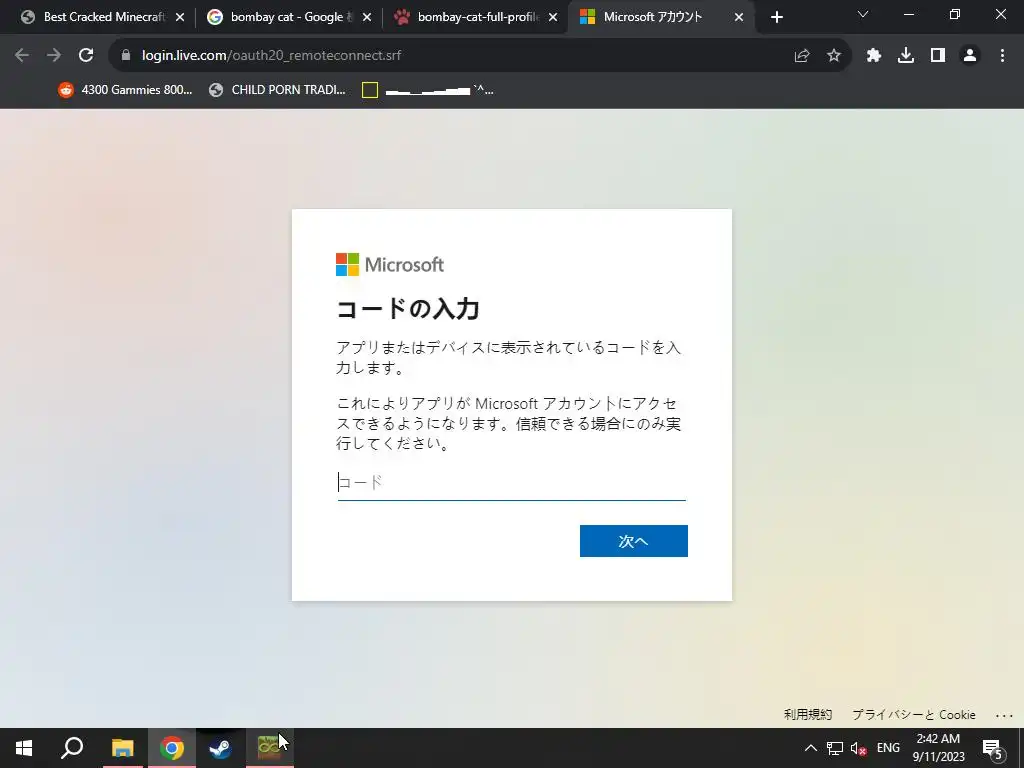1024x768 pixels.
Task: Go back to the previous page
Action: click(22, 56)
